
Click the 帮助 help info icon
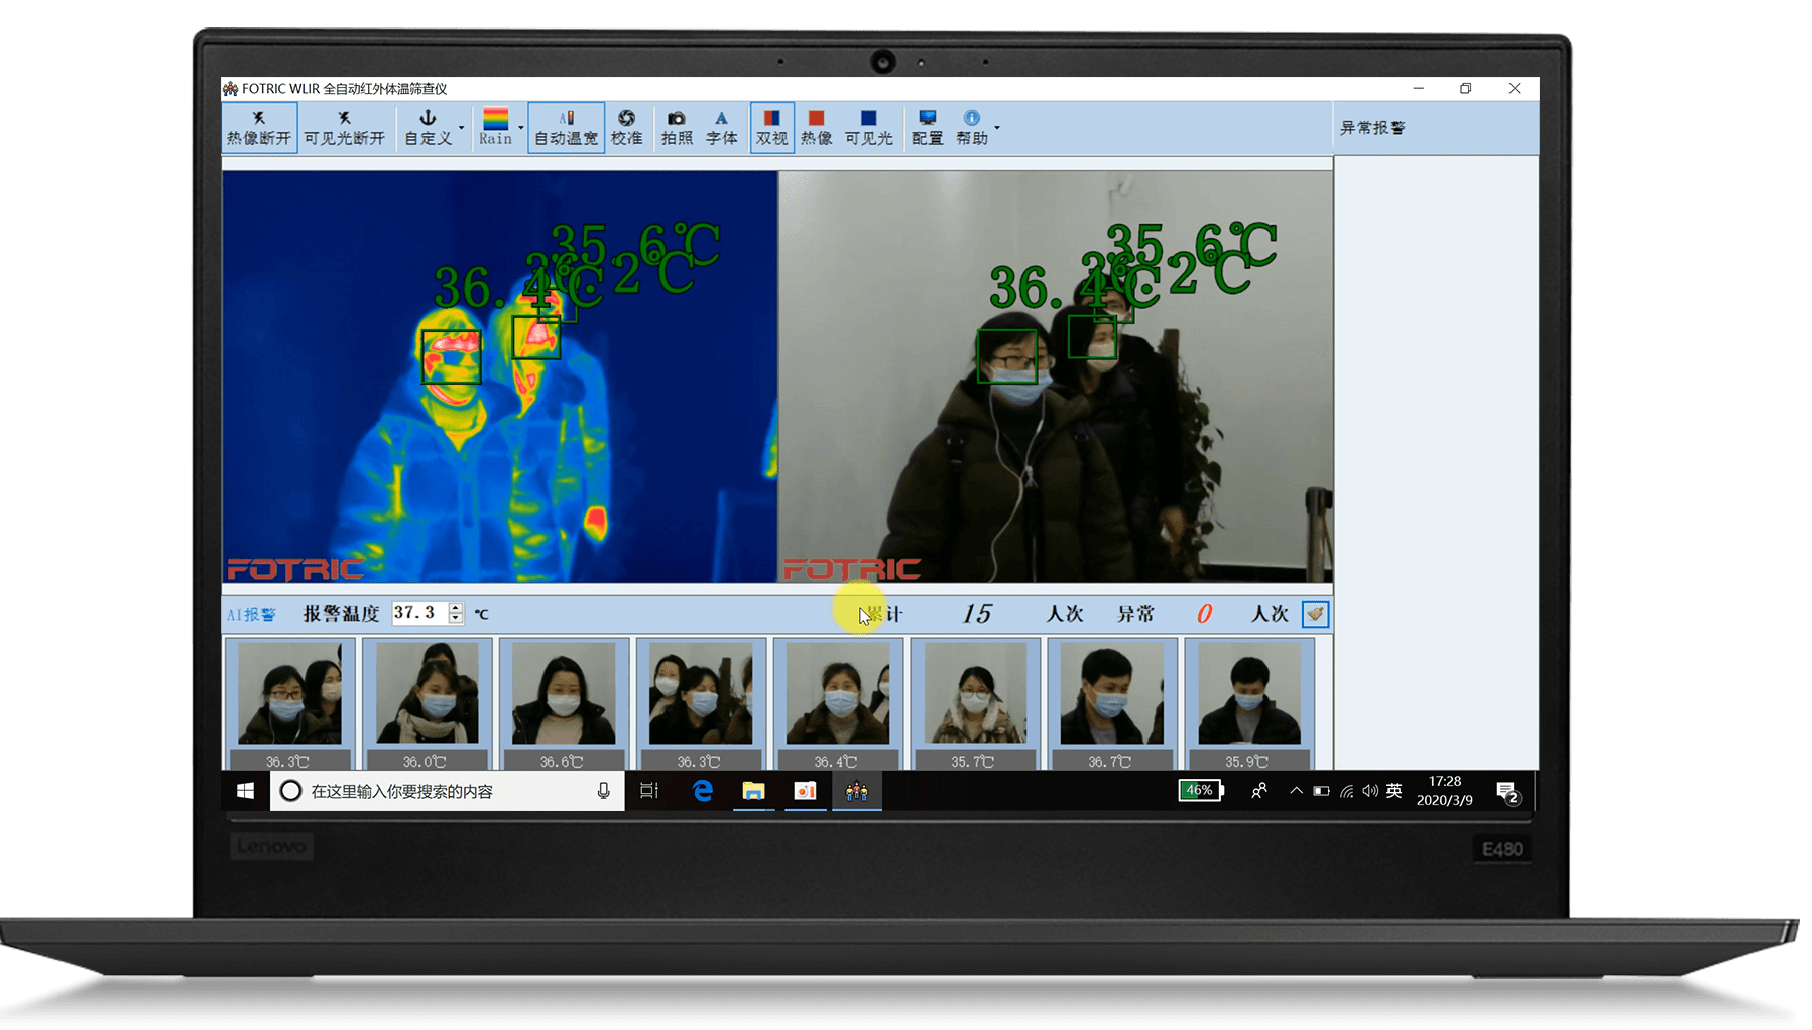pyautogui.click(x=972, y=118)
